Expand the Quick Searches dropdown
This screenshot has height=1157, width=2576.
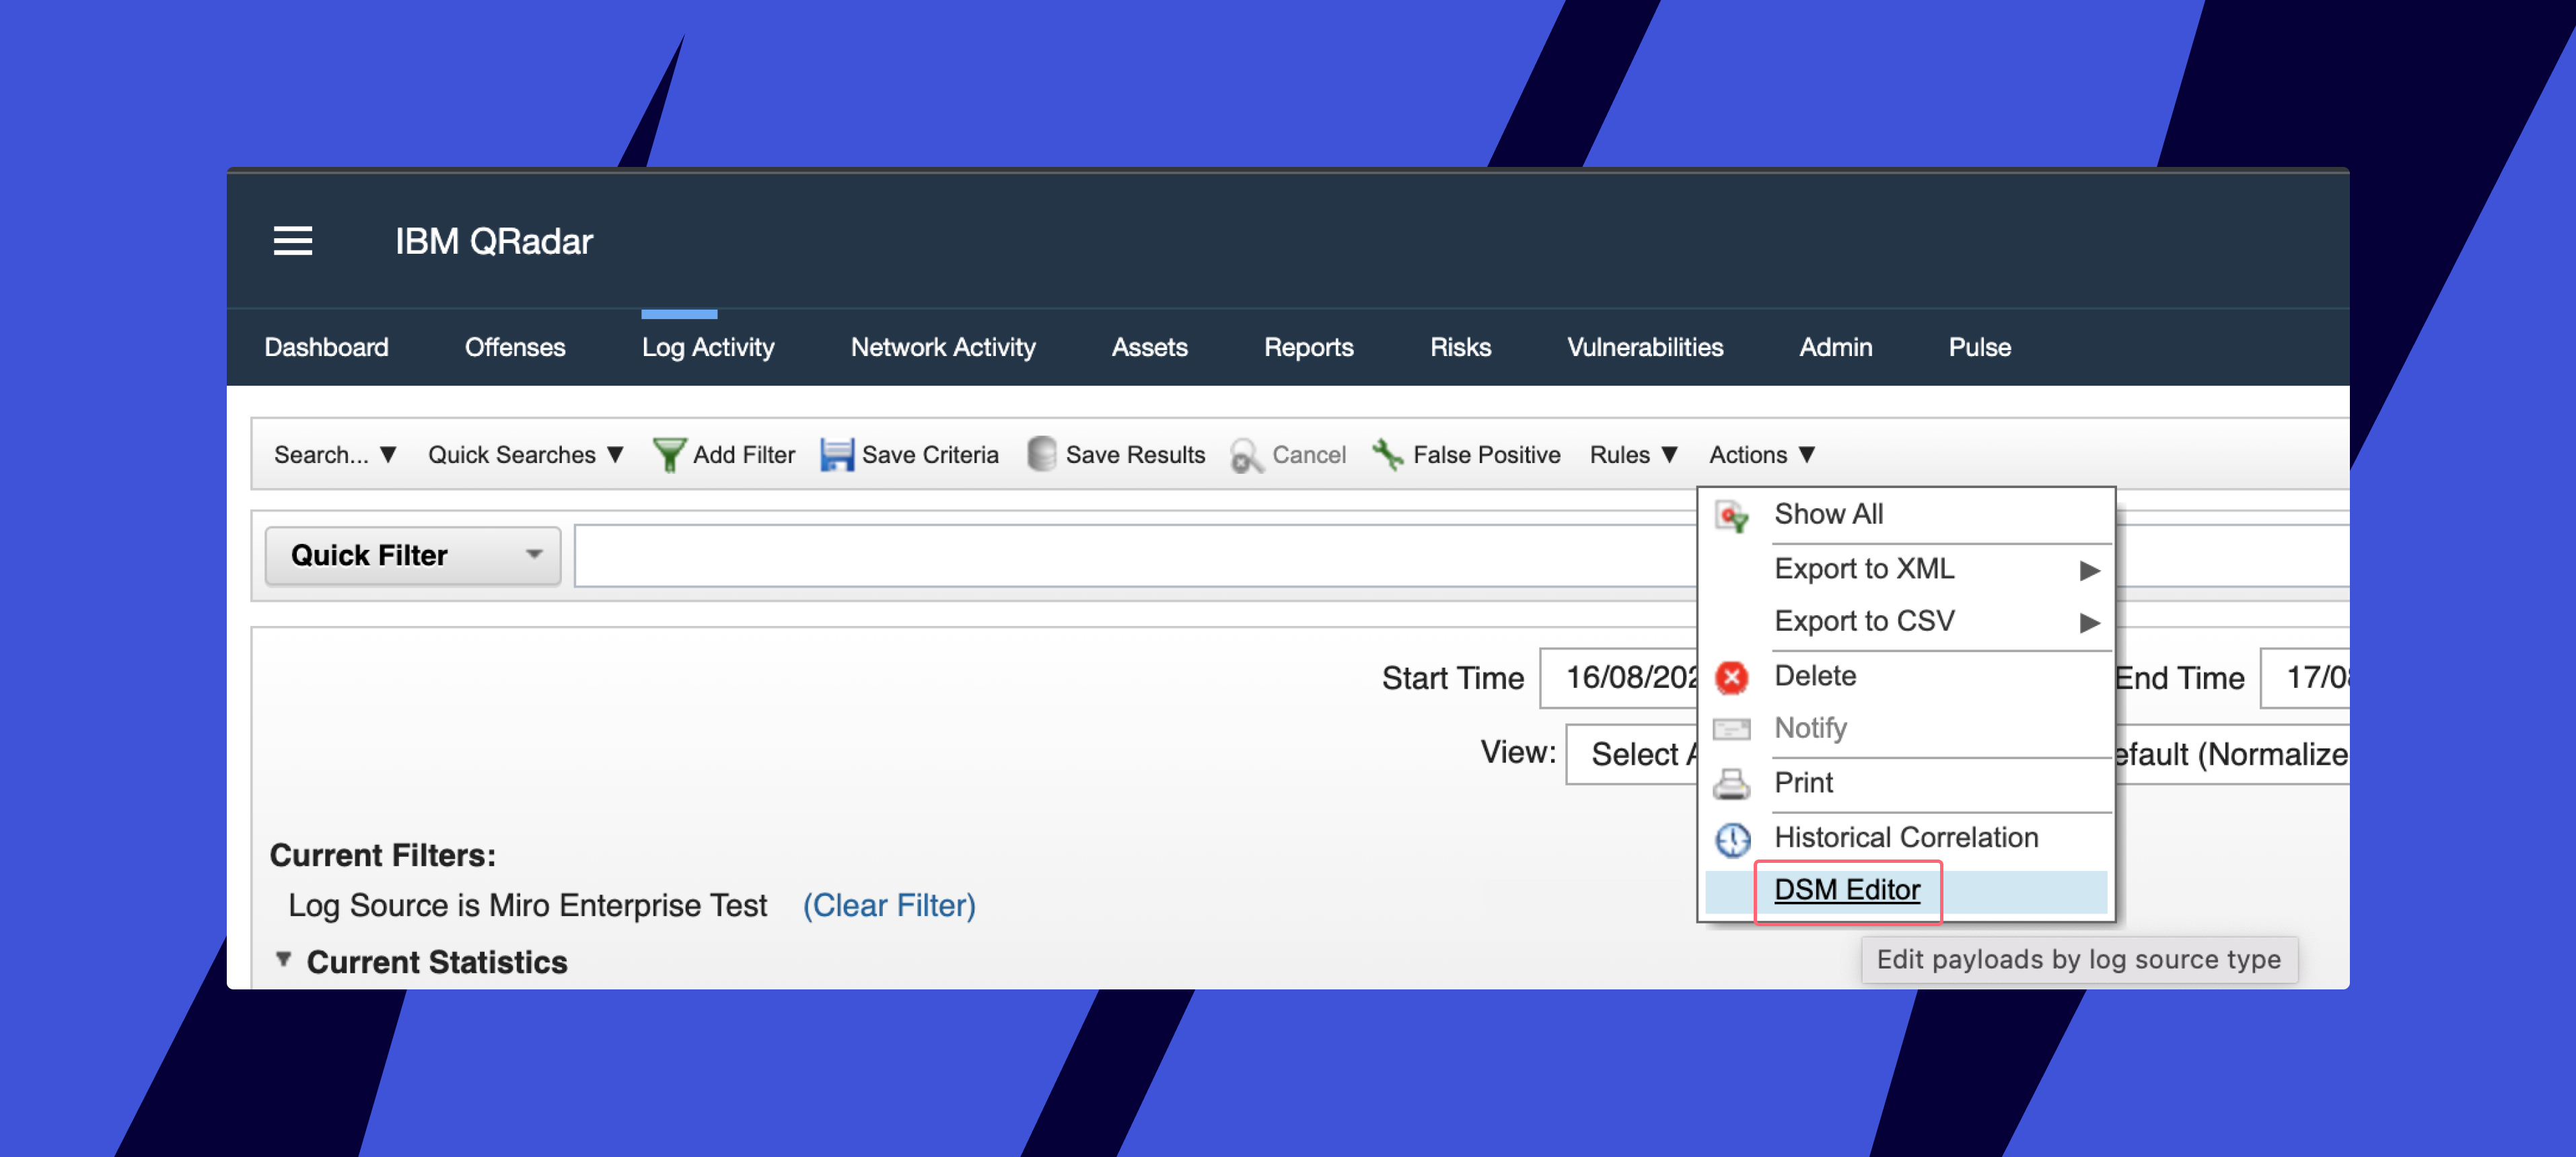525,455
